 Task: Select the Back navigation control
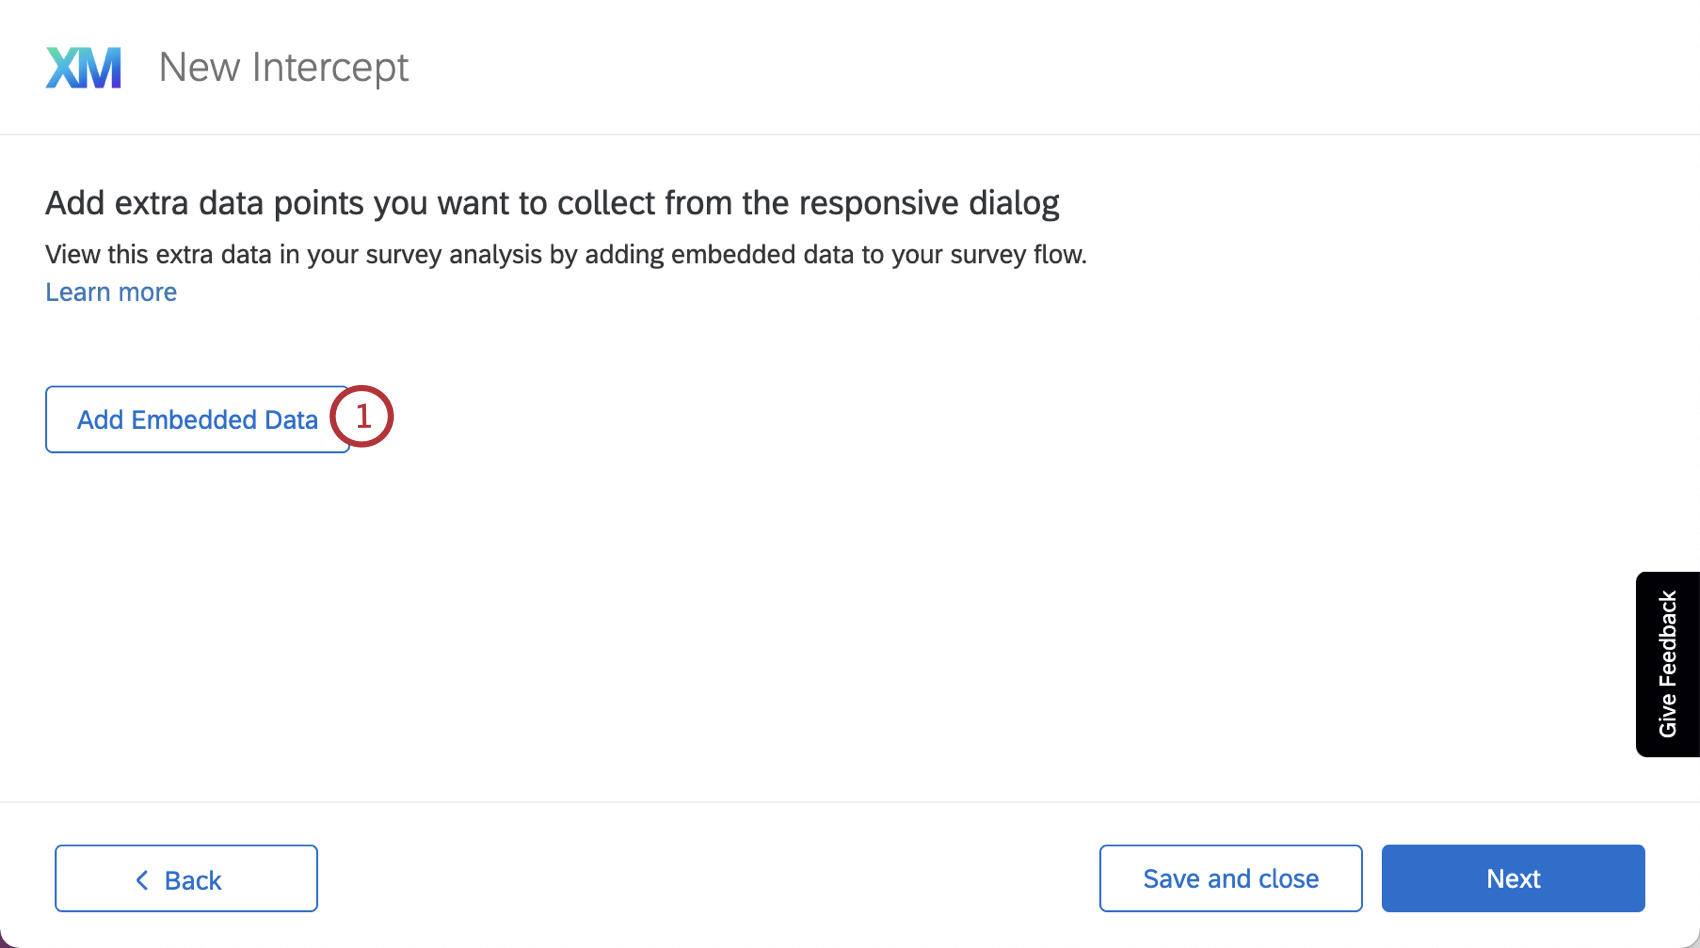[186, 878]
